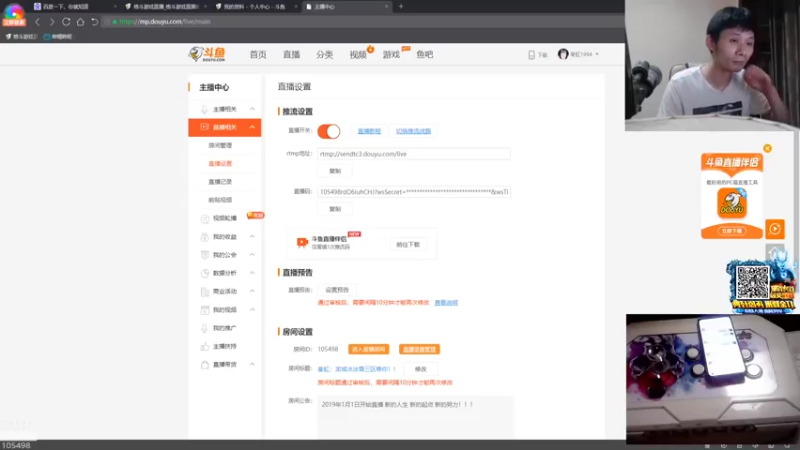Open the browser profile avatar icon
The height and width of the screenshot is (450, 800).
tap(14, 15)
